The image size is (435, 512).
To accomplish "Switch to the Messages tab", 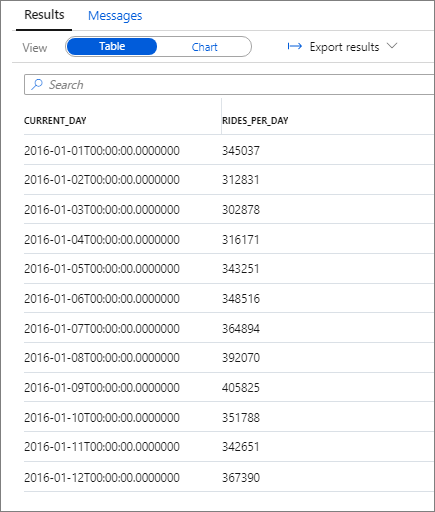I will tap(115, 16).
